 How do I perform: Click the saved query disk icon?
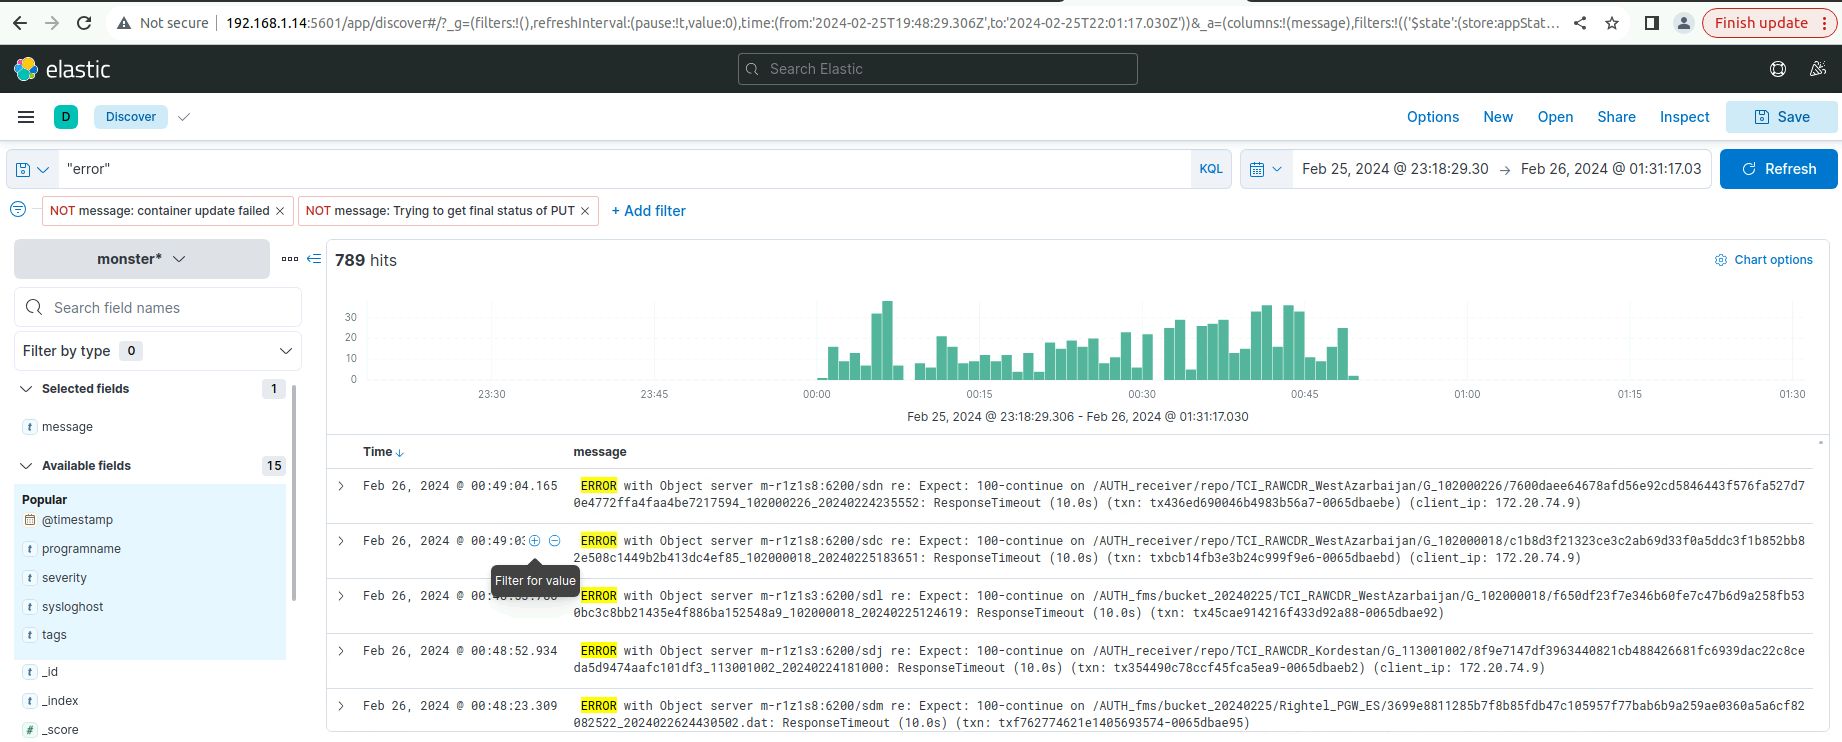click(x=24, y=170)
